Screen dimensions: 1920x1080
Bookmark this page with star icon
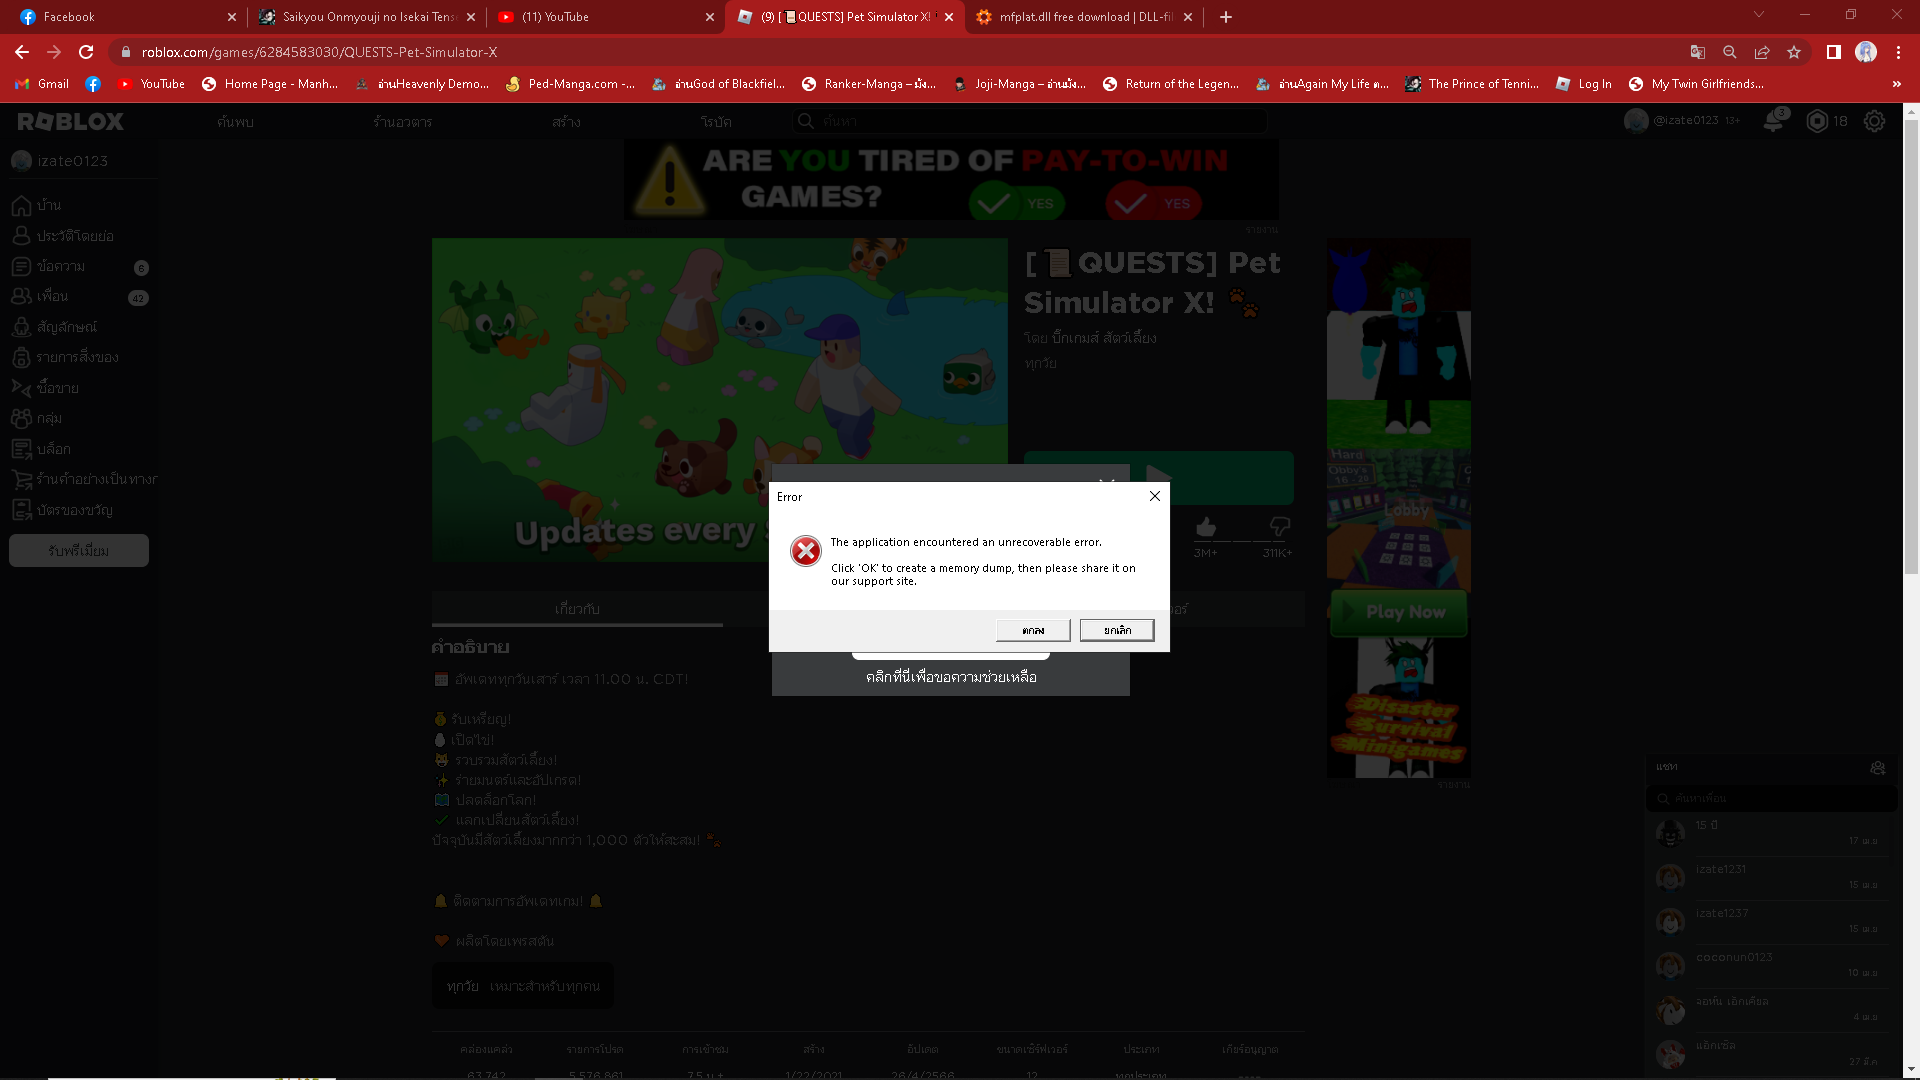pyautogui.click(x=1794, y=52)
